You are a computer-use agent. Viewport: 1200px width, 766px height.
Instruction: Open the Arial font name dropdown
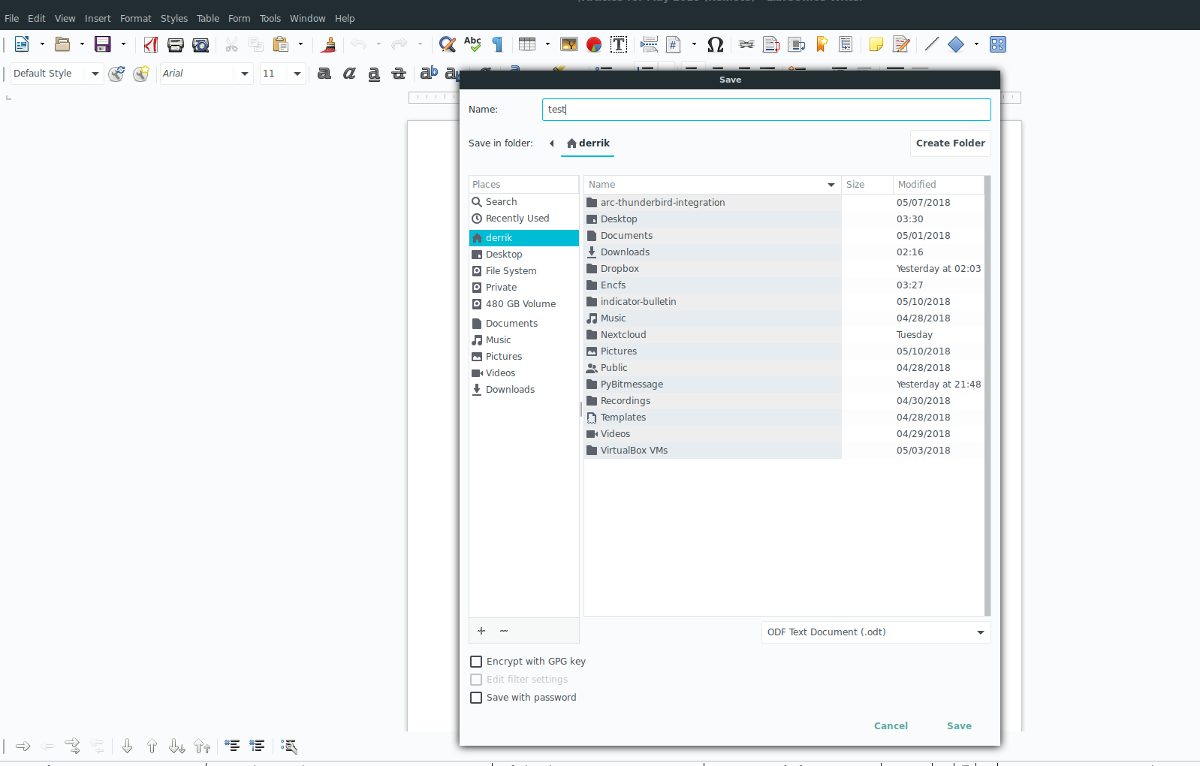[243, 73]
